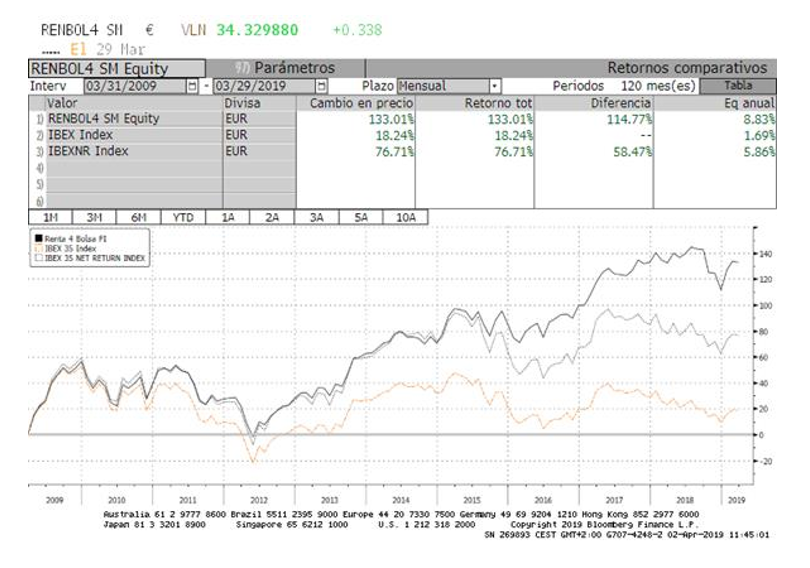
Task: Click the 18.24% IBEX total return value
Action: [x=513, y=136]
